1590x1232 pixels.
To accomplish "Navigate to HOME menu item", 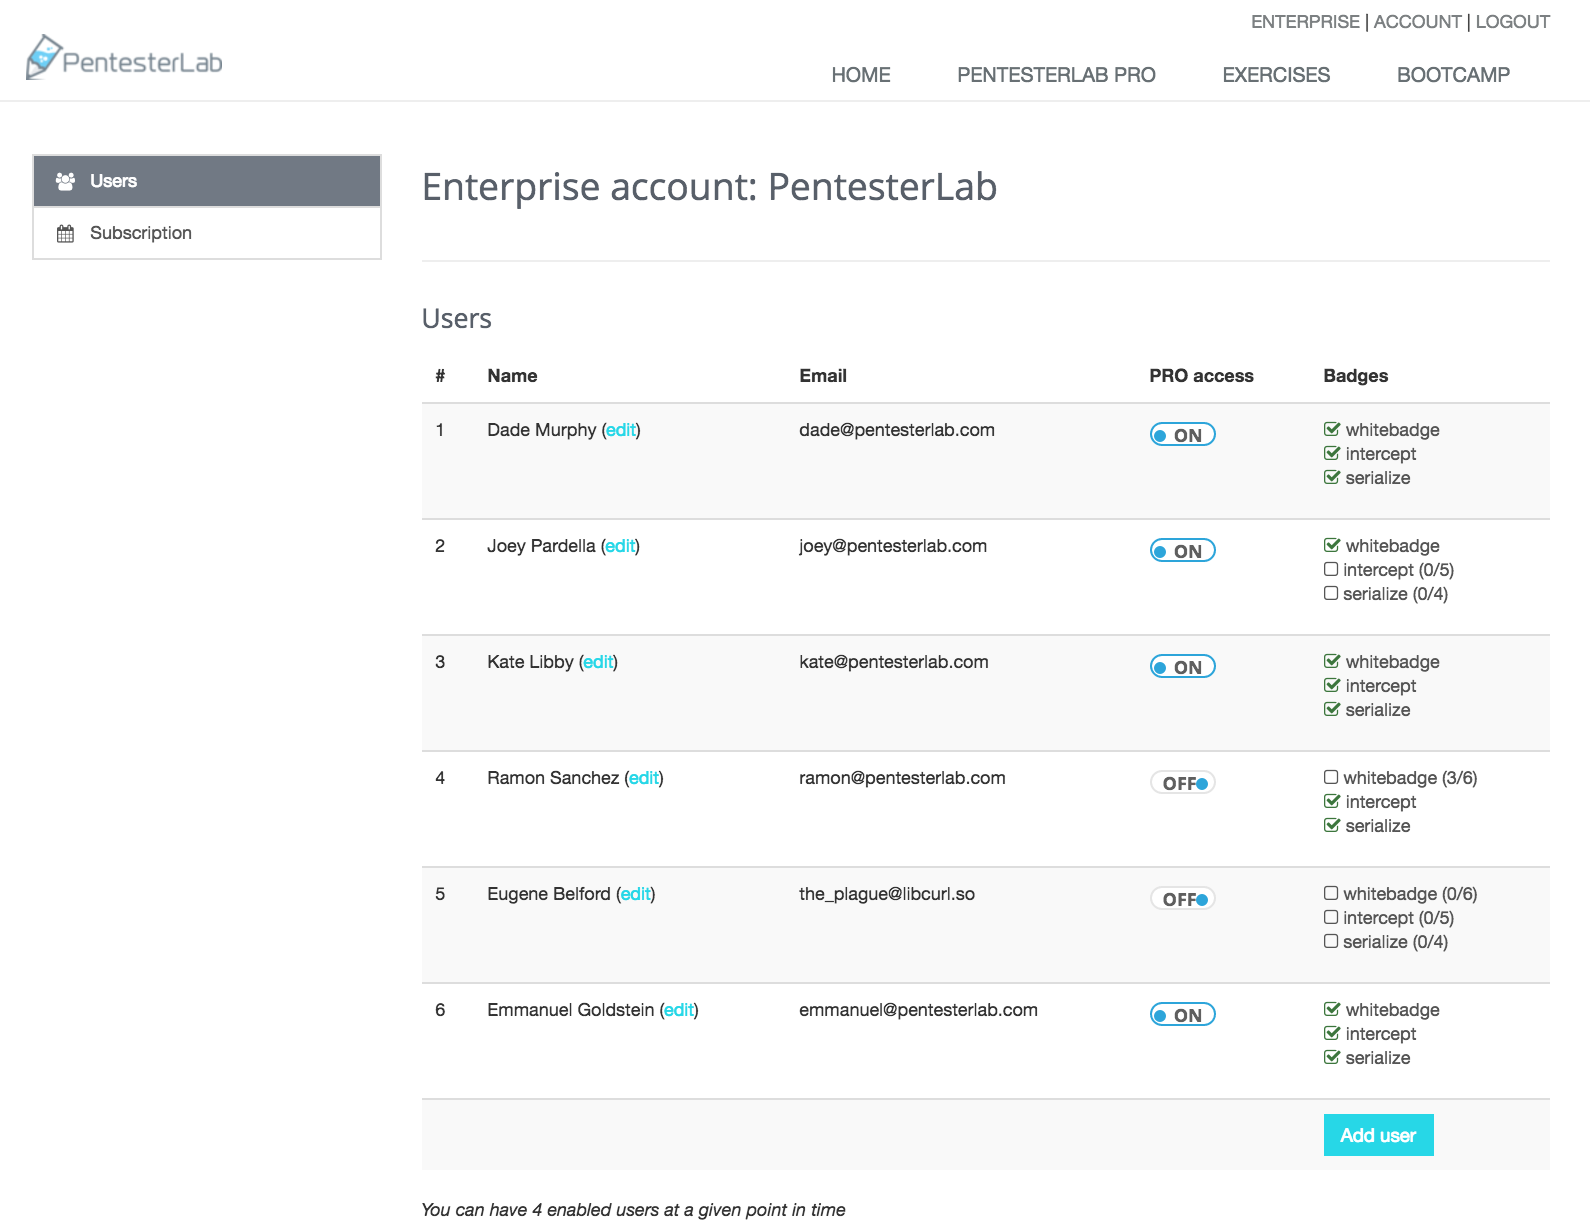I will [860, 74].
